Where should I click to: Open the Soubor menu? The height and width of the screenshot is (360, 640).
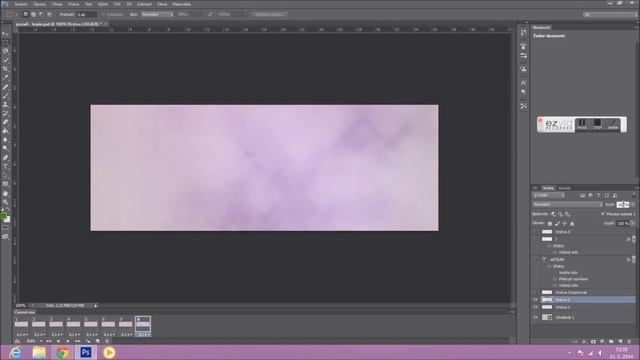pos(21,4)
